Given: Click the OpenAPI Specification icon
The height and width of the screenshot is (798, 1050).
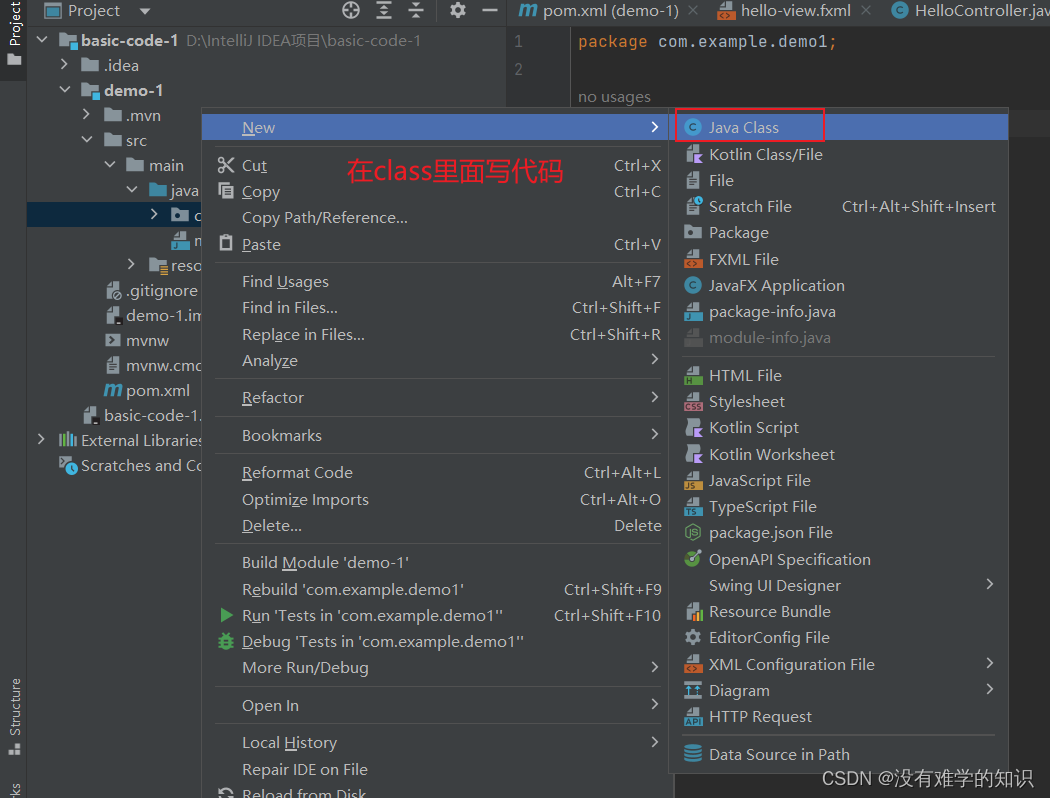Looking at the screenshot, I should click(x=693, y=559).
